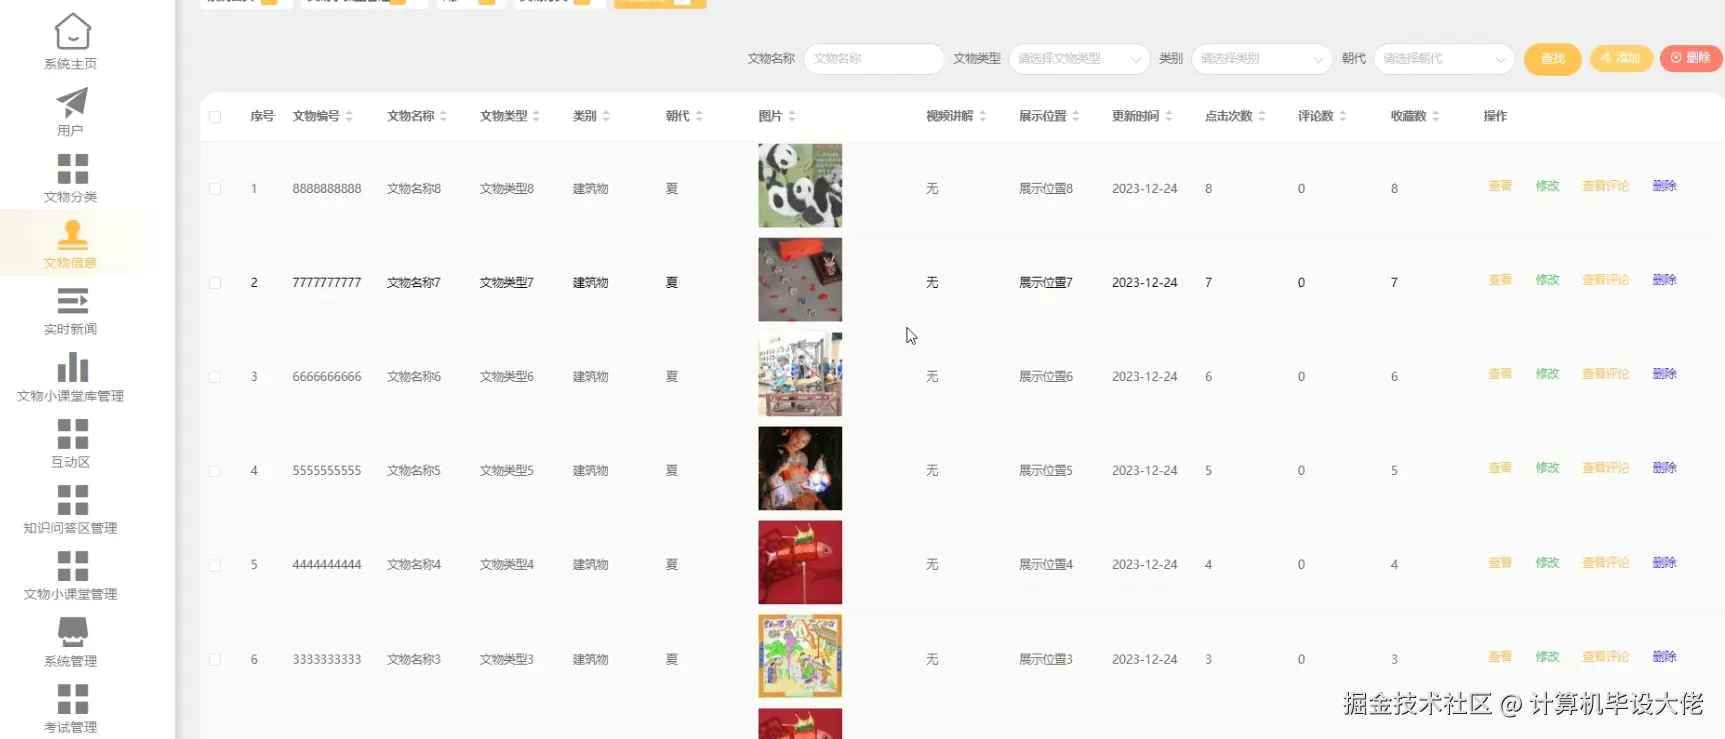Viewport: 1725px width, 739px height.
Task: Sort by 图片 column arrows
Action: (792, 116)
